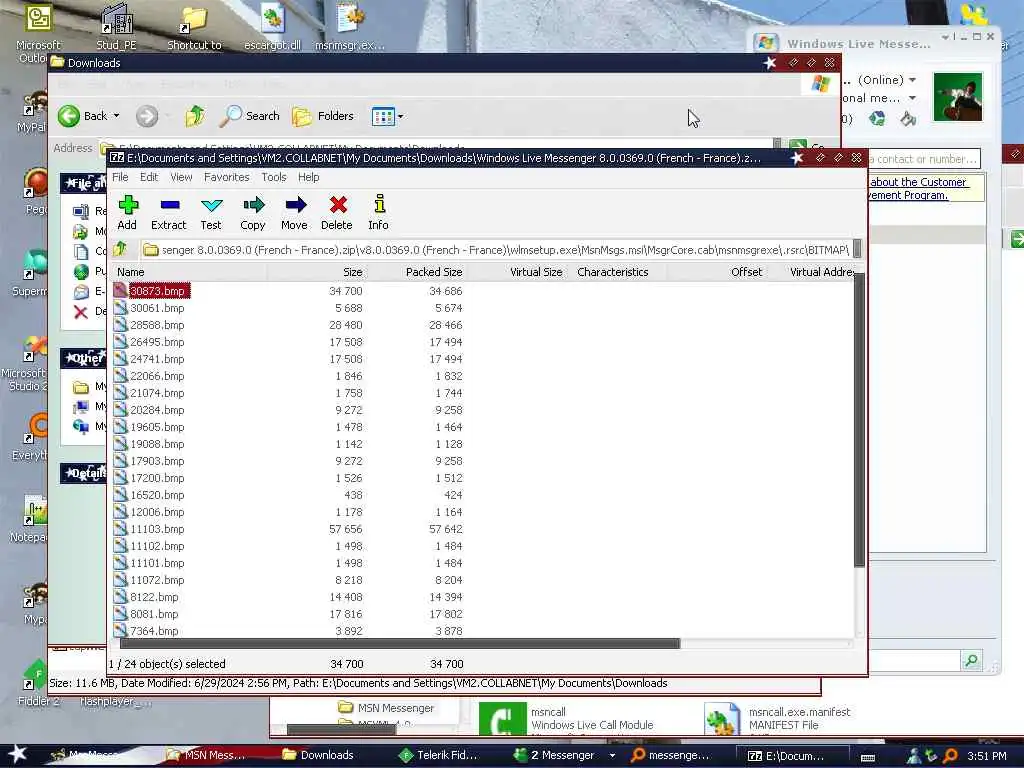Switch to MSN Mess... taskbar item
Image resolution: width=1024 pixels, height=768 pixels.
(206, 755)
